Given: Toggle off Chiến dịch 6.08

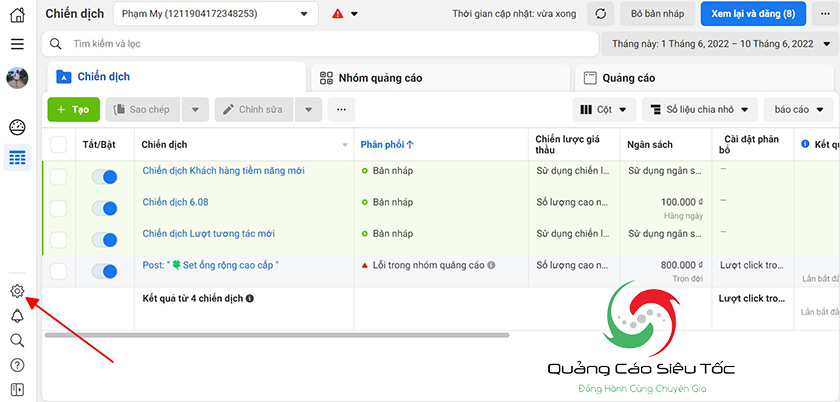Looking at the screenshot, I should click(104, 209).
